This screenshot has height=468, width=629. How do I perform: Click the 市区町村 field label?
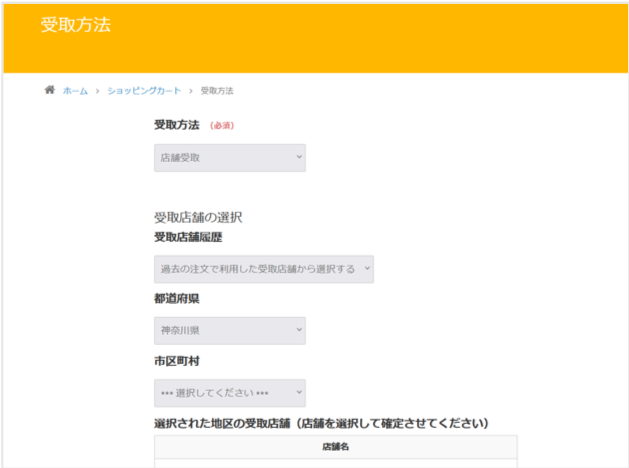(x=176, y=361)
